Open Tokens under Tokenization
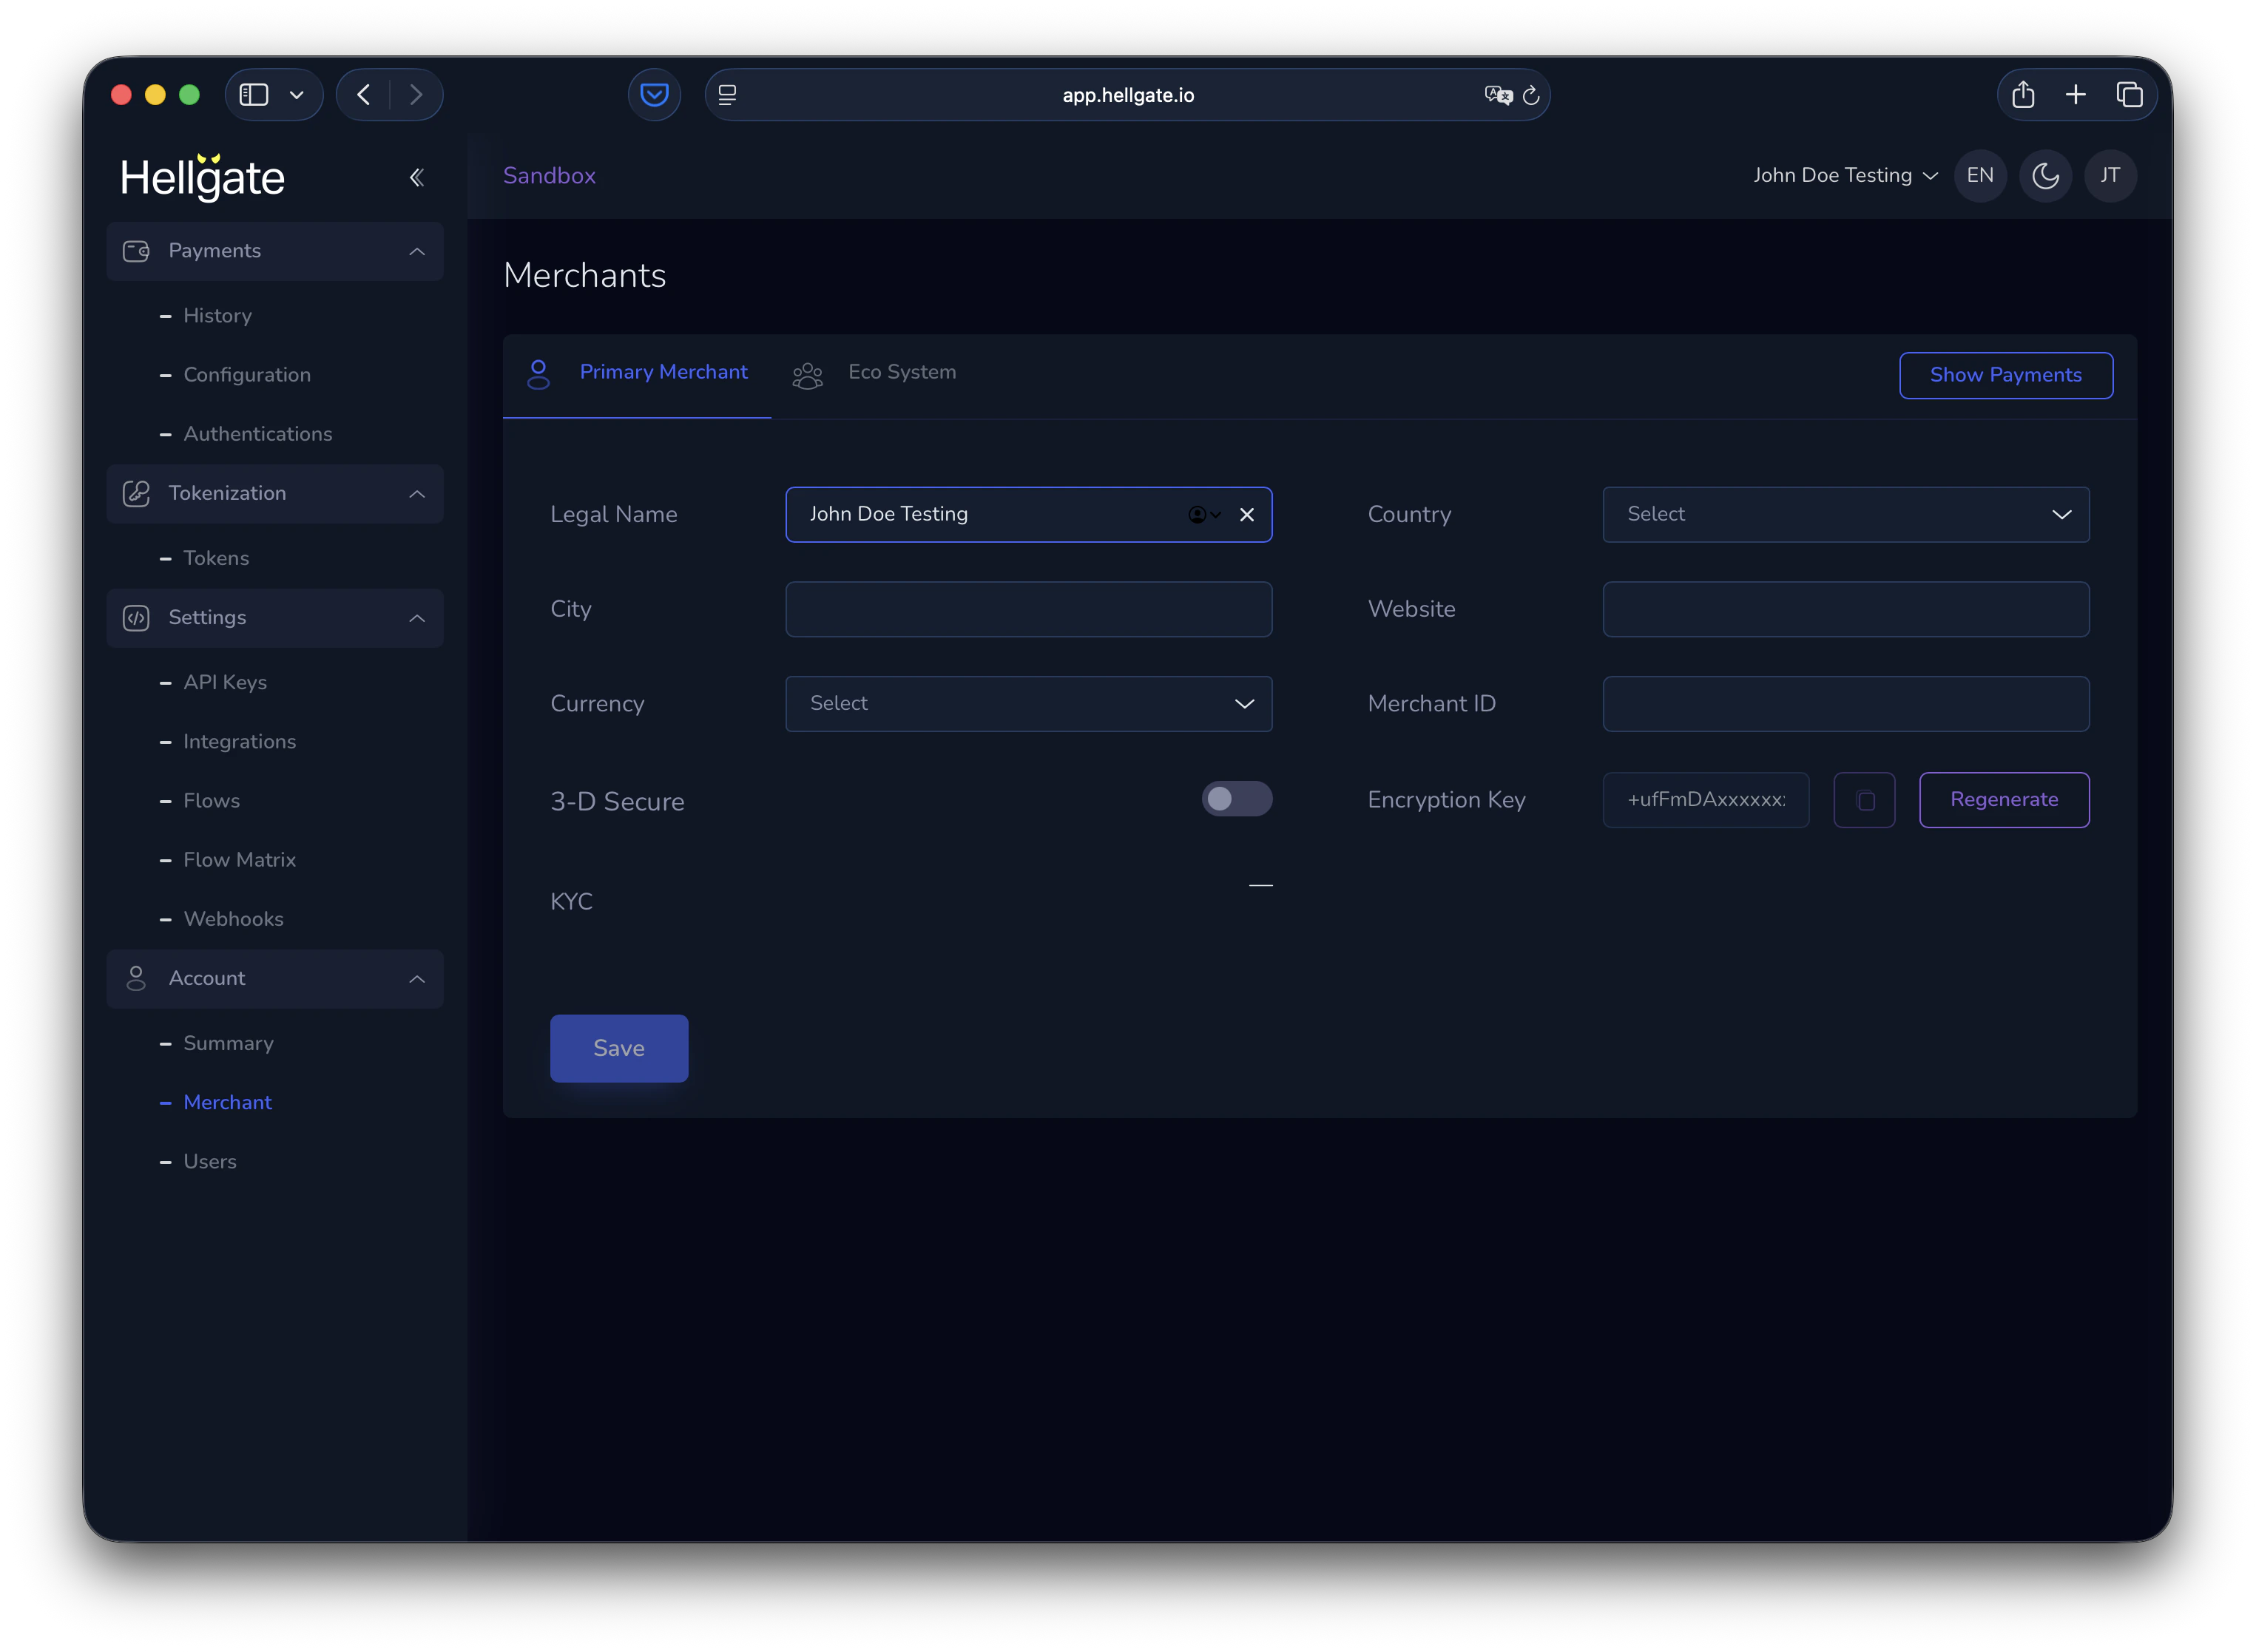 click(x=216, y=558)
